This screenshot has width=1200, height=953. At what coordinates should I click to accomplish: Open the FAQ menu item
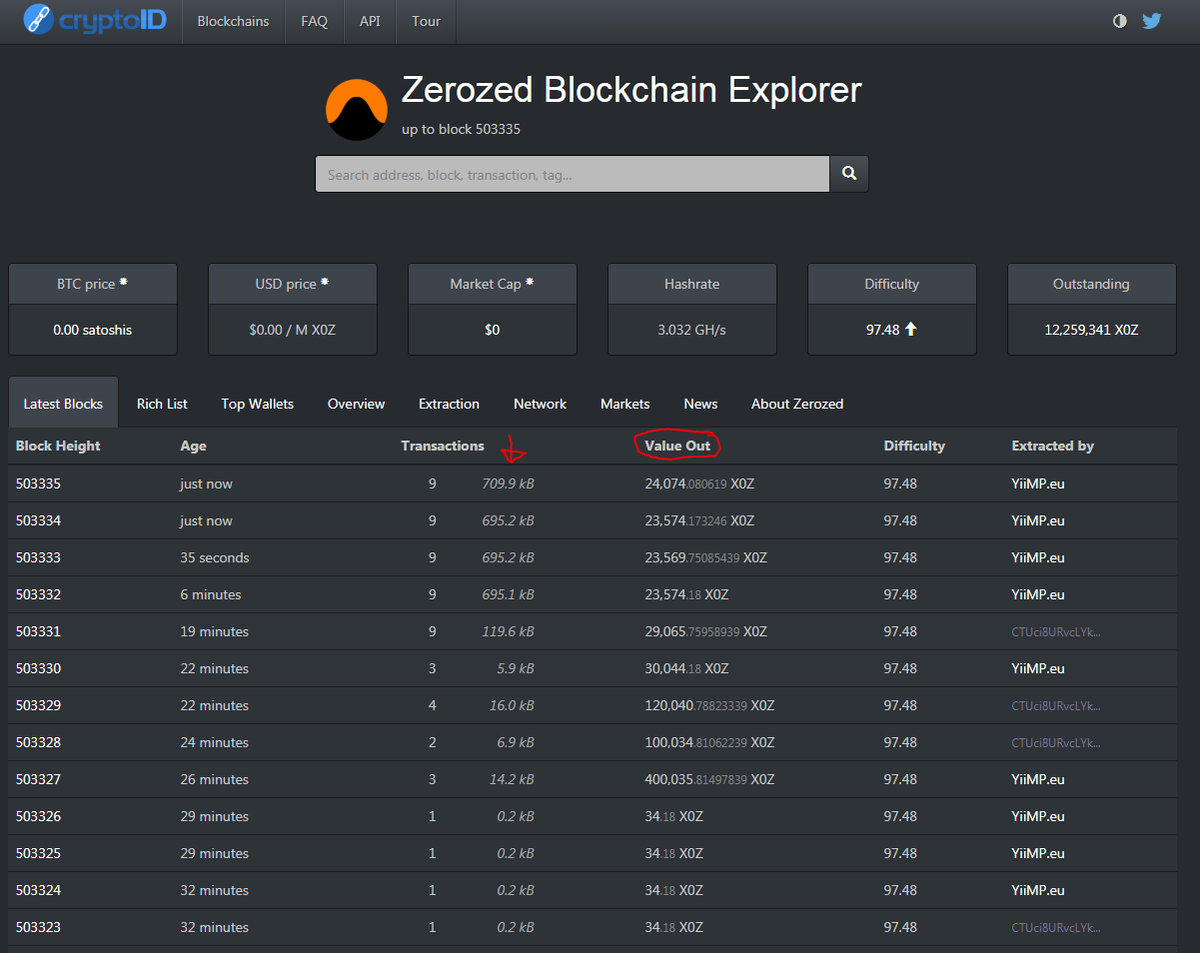coord(314,21)
